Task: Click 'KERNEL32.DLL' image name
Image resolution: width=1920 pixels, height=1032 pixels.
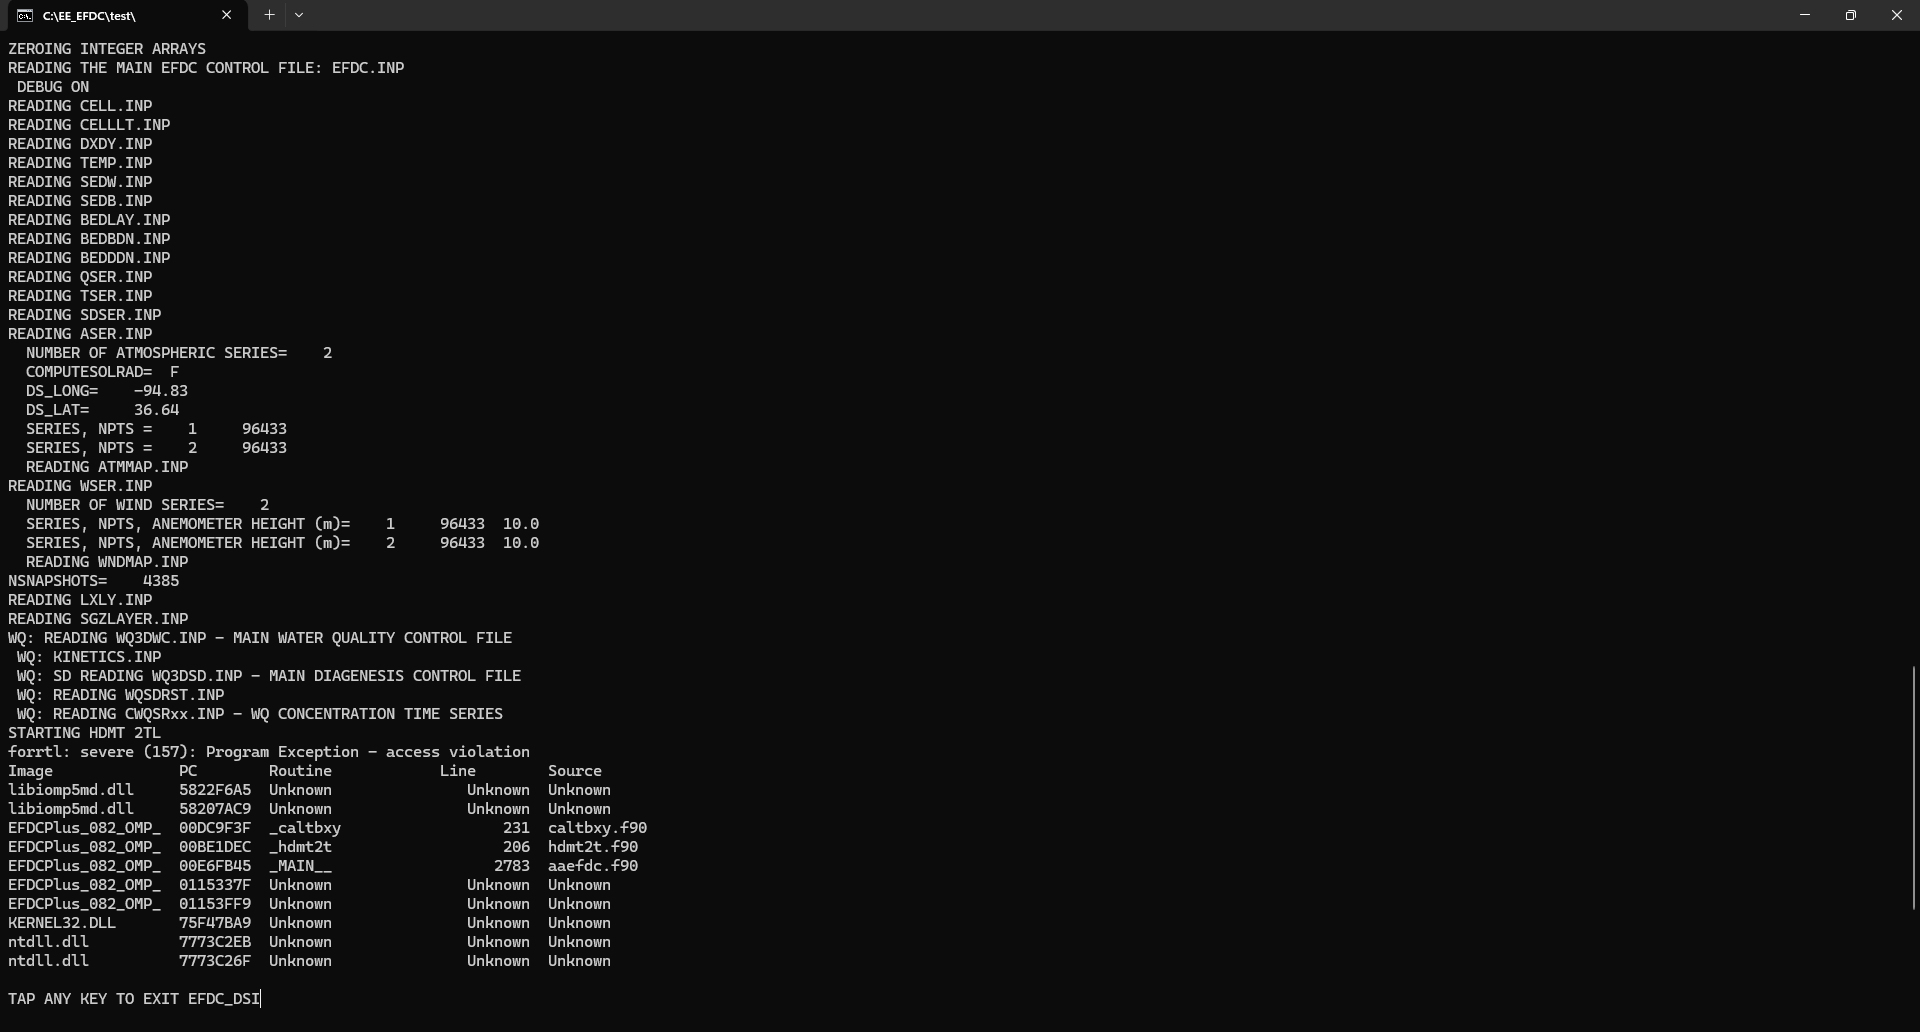Action: [x=62, y=923]
